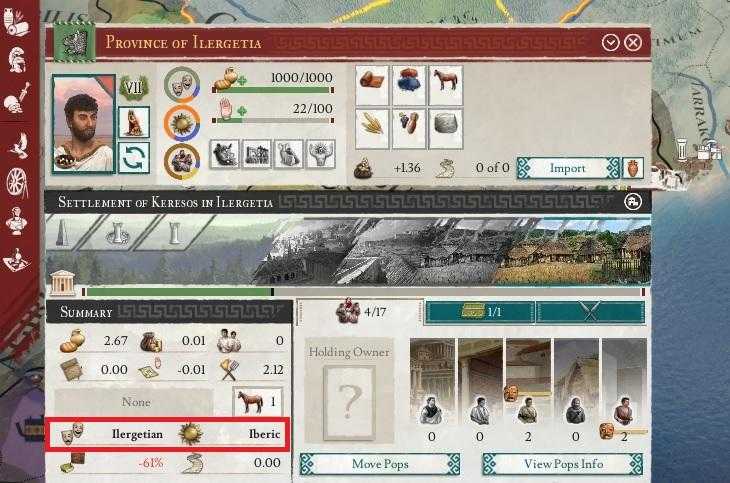
Task: Click the cycle arrows governor policy button
Action: [134, 157]
